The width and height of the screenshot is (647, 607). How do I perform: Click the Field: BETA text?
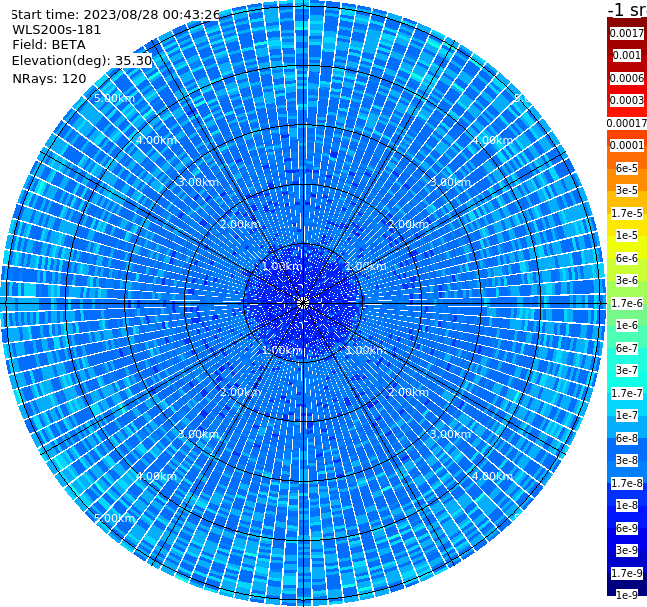49,45
